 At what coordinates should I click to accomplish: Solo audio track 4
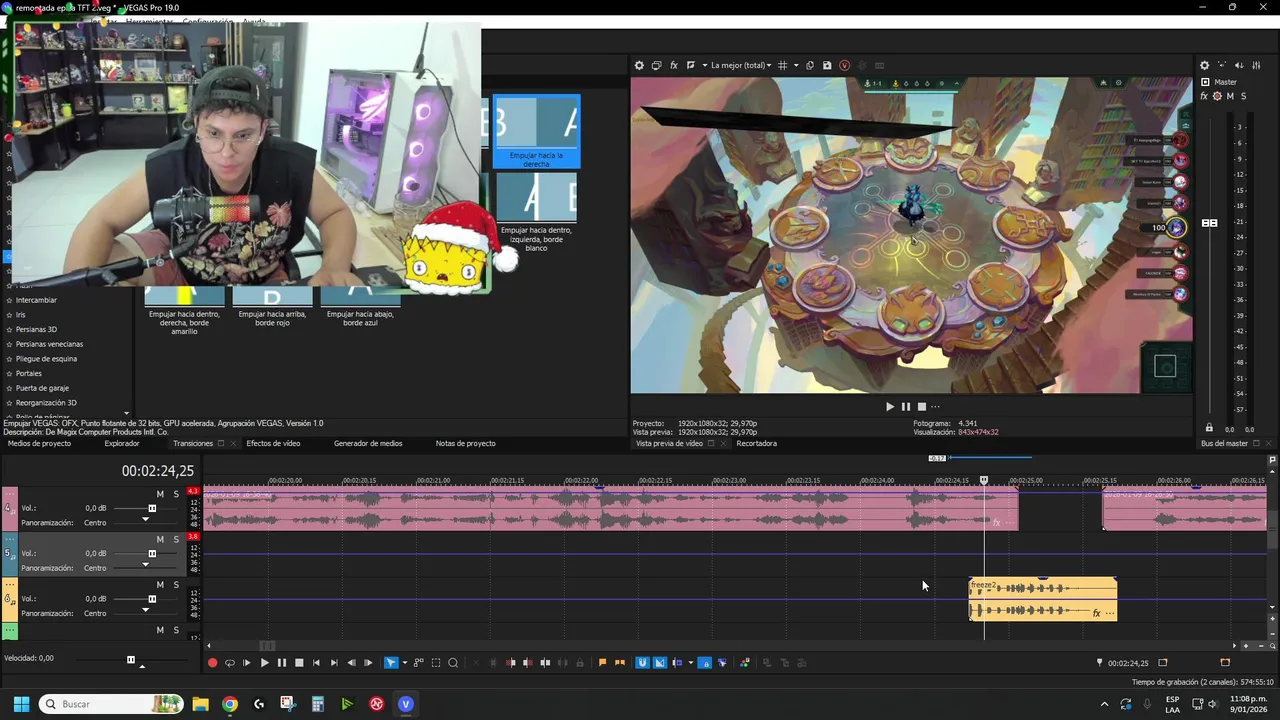point(176,494)
